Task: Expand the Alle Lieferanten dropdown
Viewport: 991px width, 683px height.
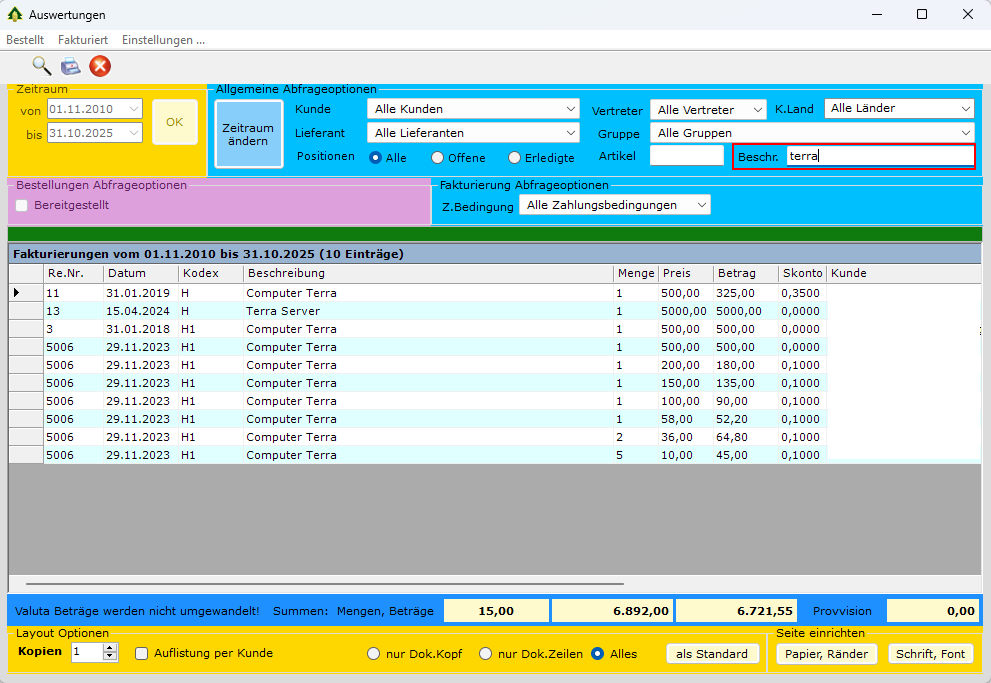Action: click(473, 132)
